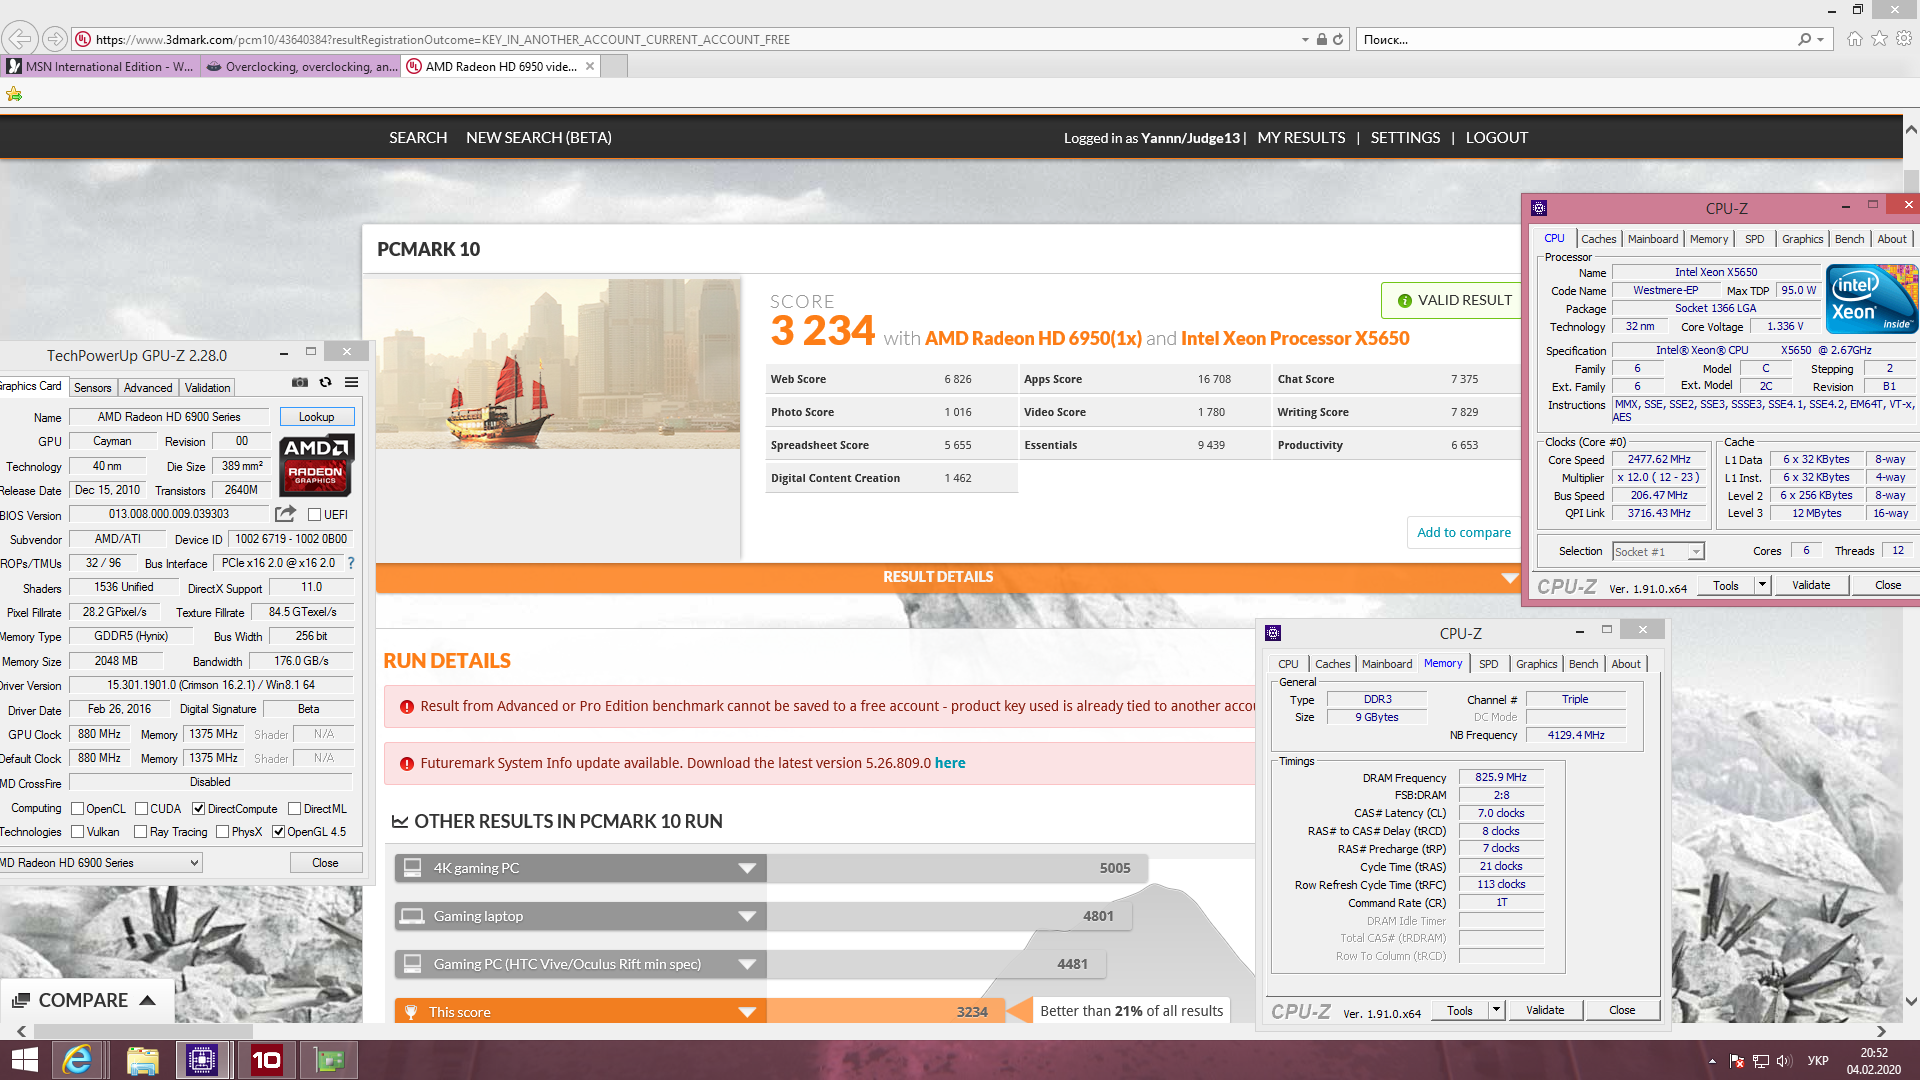Open the browser favorites star icon
Image resolution: width=1920 pixels, height=1080 pixels.
tap(1880, 39)
